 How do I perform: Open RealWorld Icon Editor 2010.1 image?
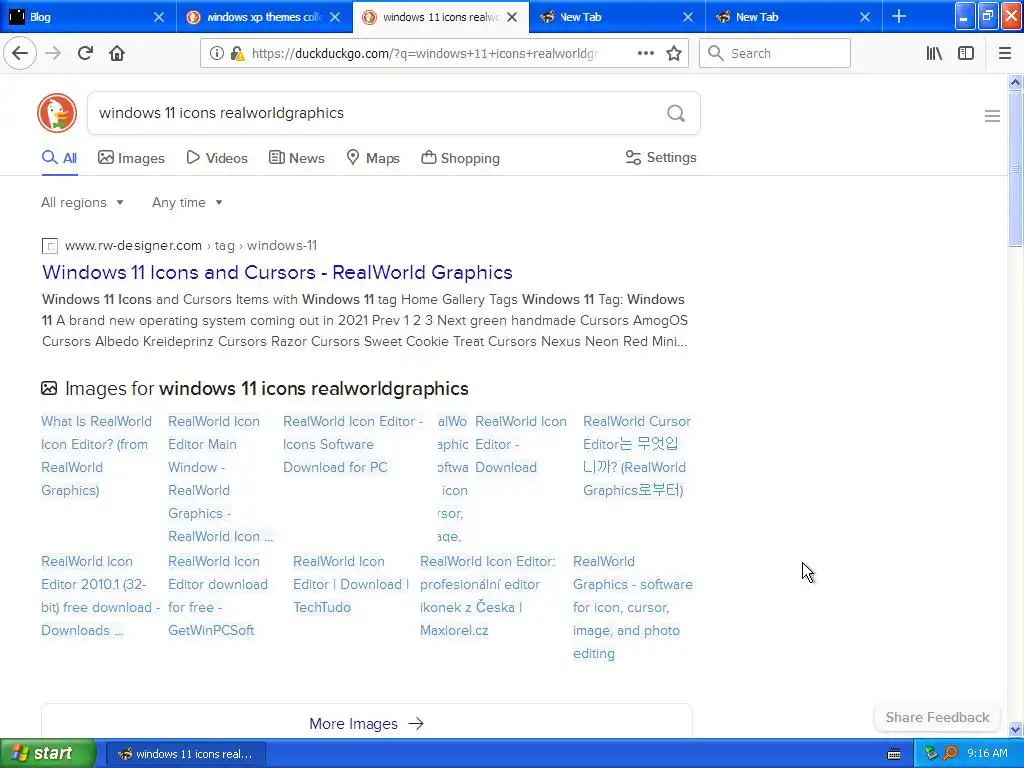(x=101, y=596)
